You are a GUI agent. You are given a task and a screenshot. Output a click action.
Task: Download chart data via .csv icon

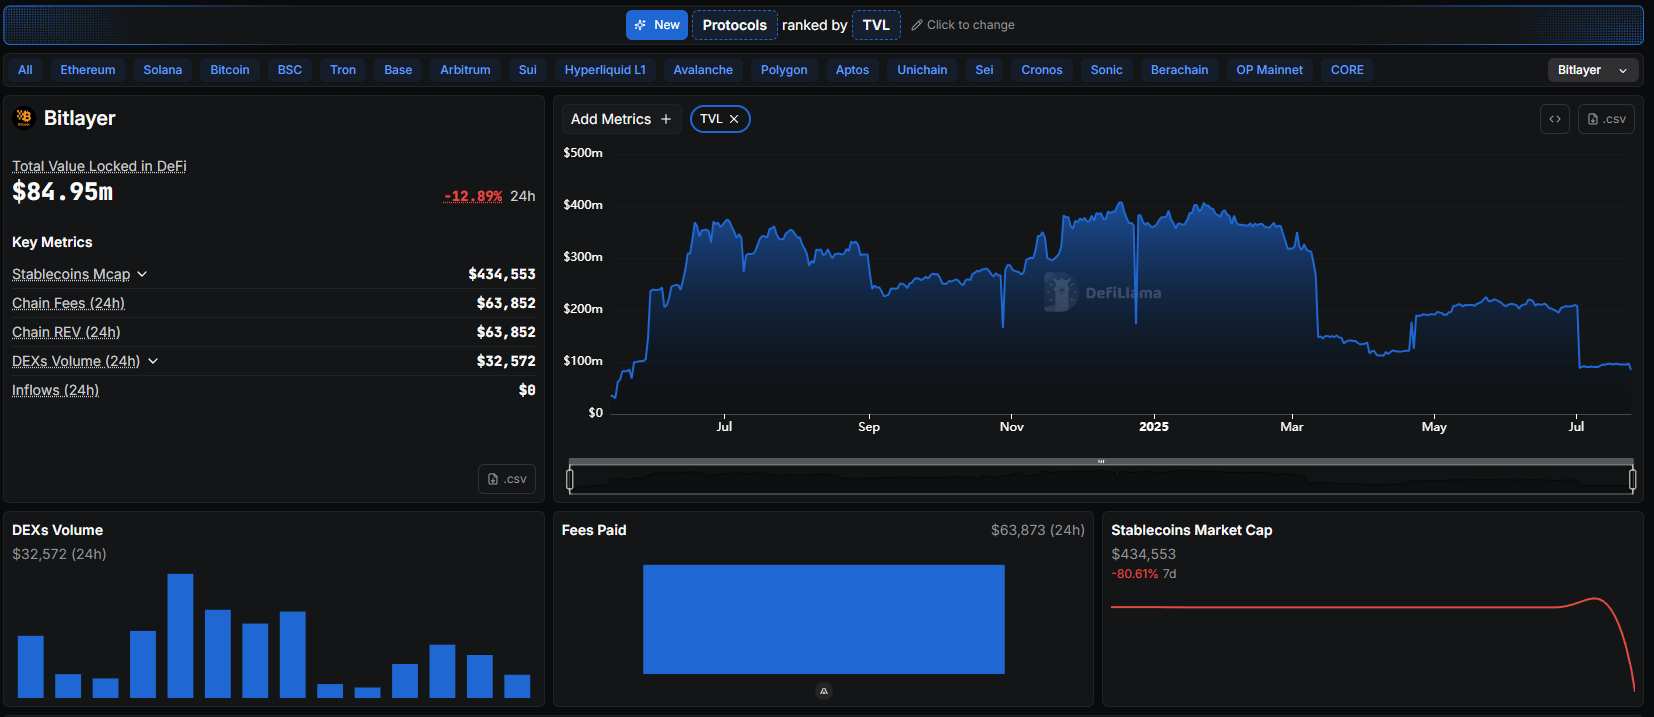[x=1606, y=119]
